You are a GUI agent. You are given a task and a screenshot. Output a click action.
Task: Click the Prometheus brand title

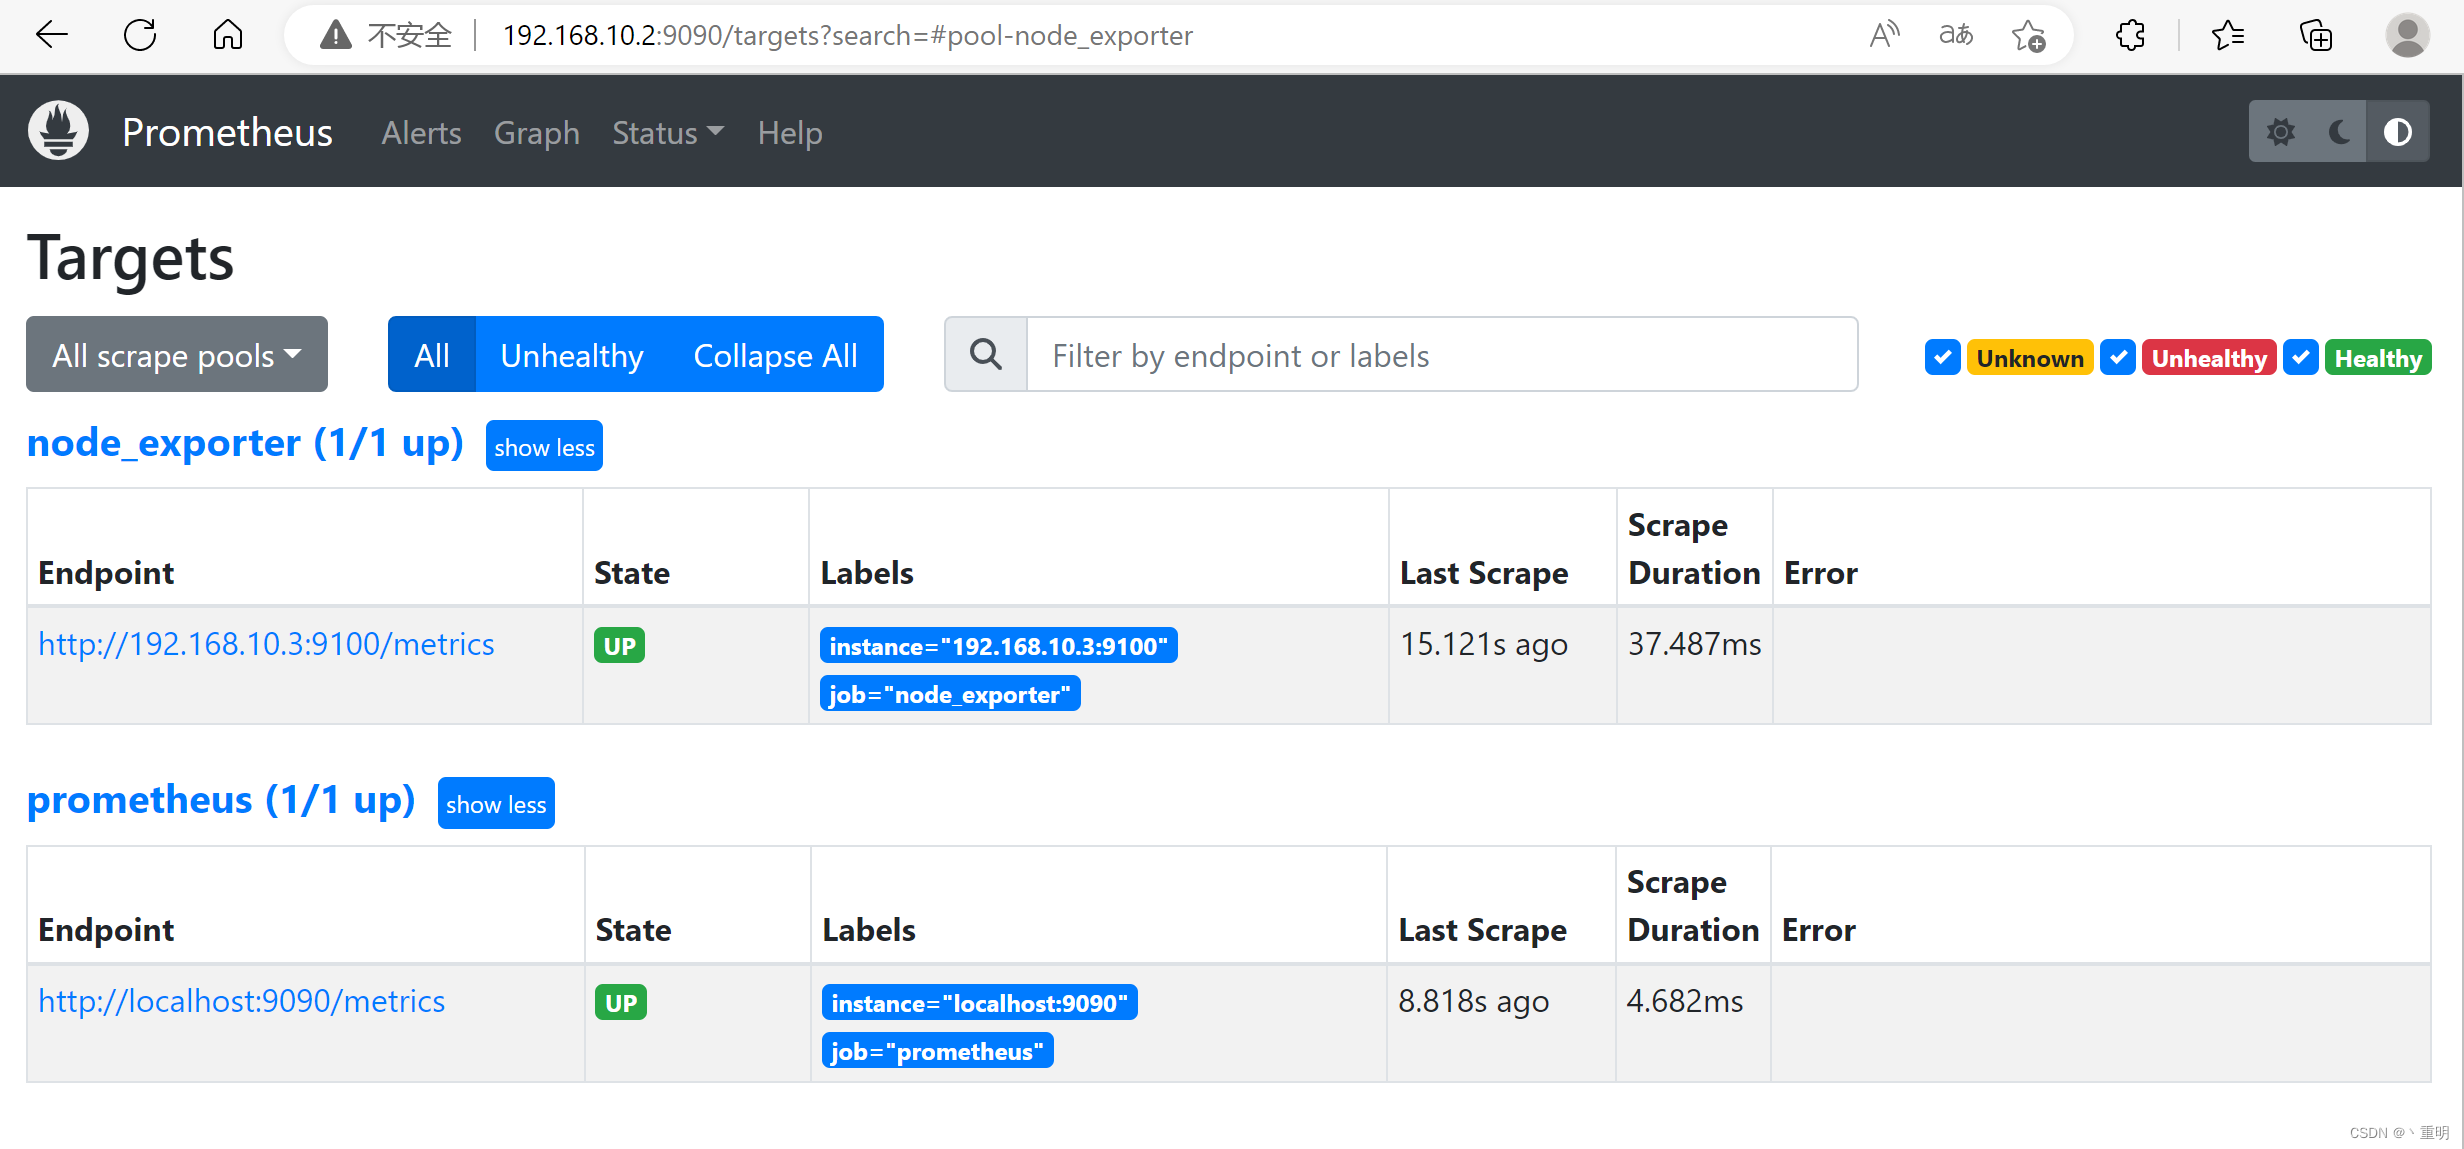[x=227, y=132]
